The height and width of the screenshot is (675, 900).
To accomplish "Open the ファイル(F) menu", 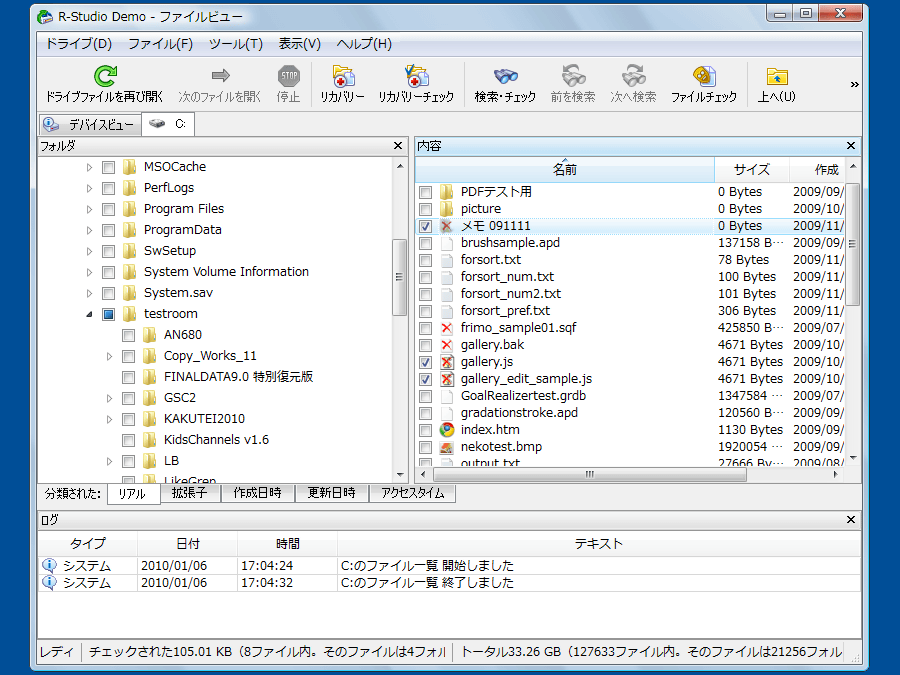I will coord(160,44).
